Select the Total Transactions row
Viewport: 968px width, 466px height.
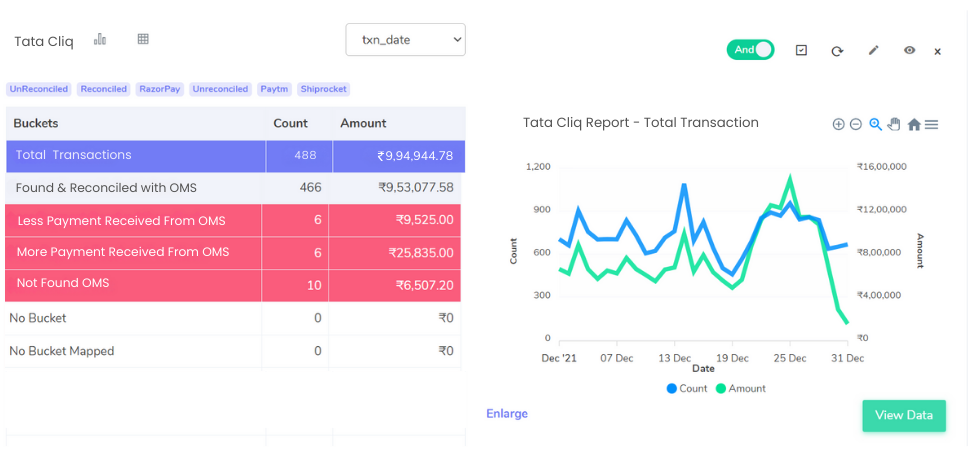coord(235,156)
